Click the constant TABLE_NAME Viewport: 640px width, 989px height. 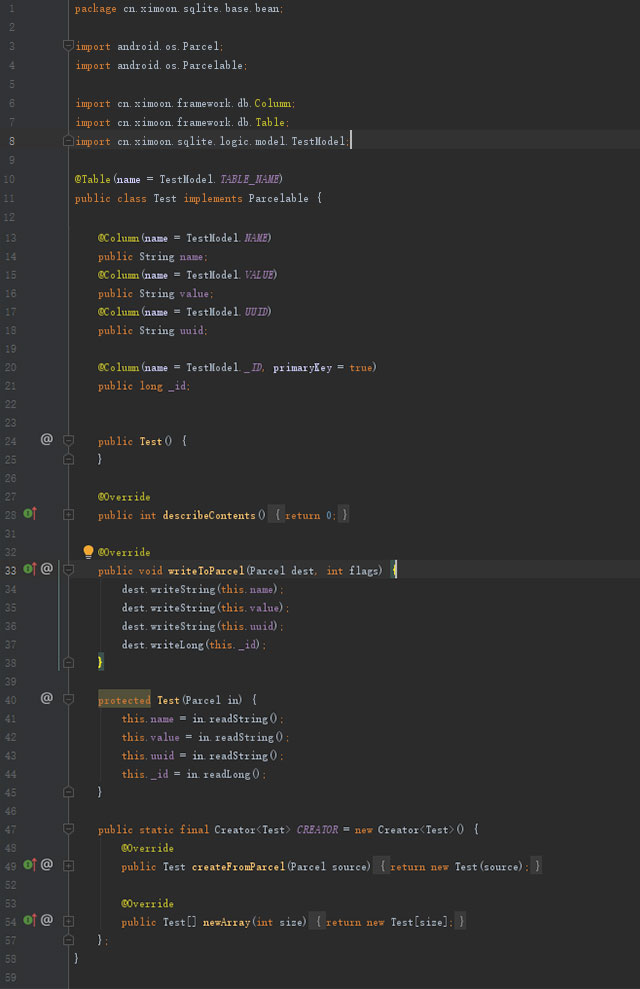tap(250, 179)
